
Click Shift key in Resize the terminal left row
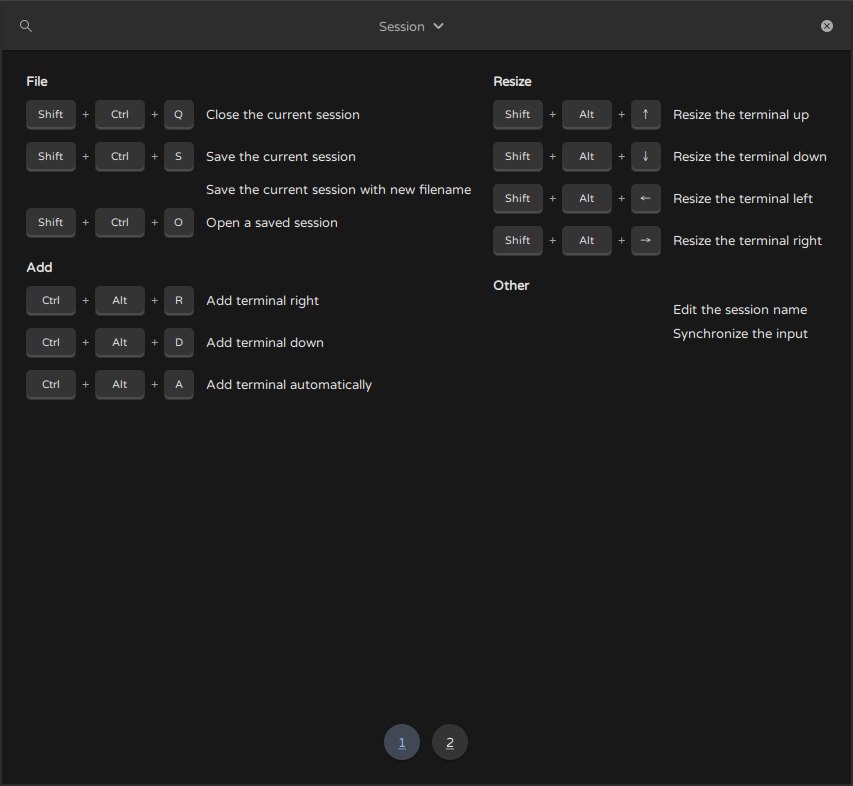pos(517,198)
